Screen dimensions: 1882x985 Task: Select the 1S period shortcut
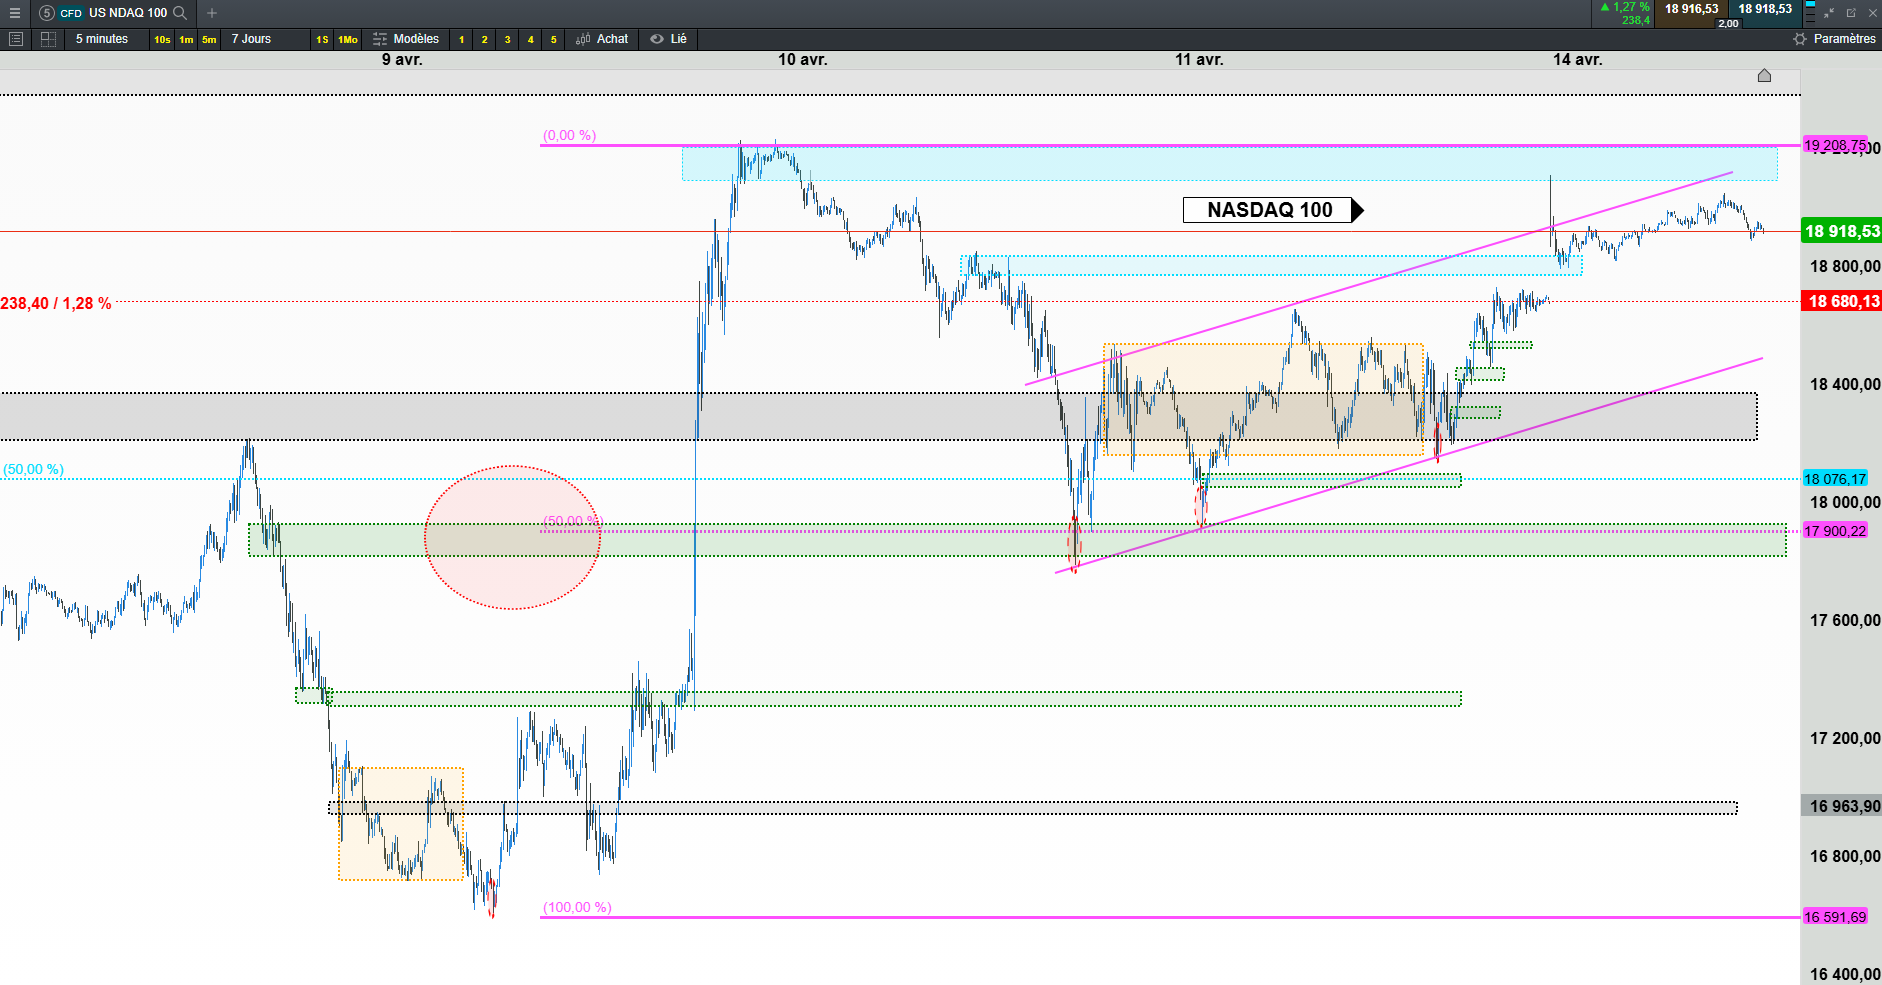pyautogui.click(x=322, y=40)
